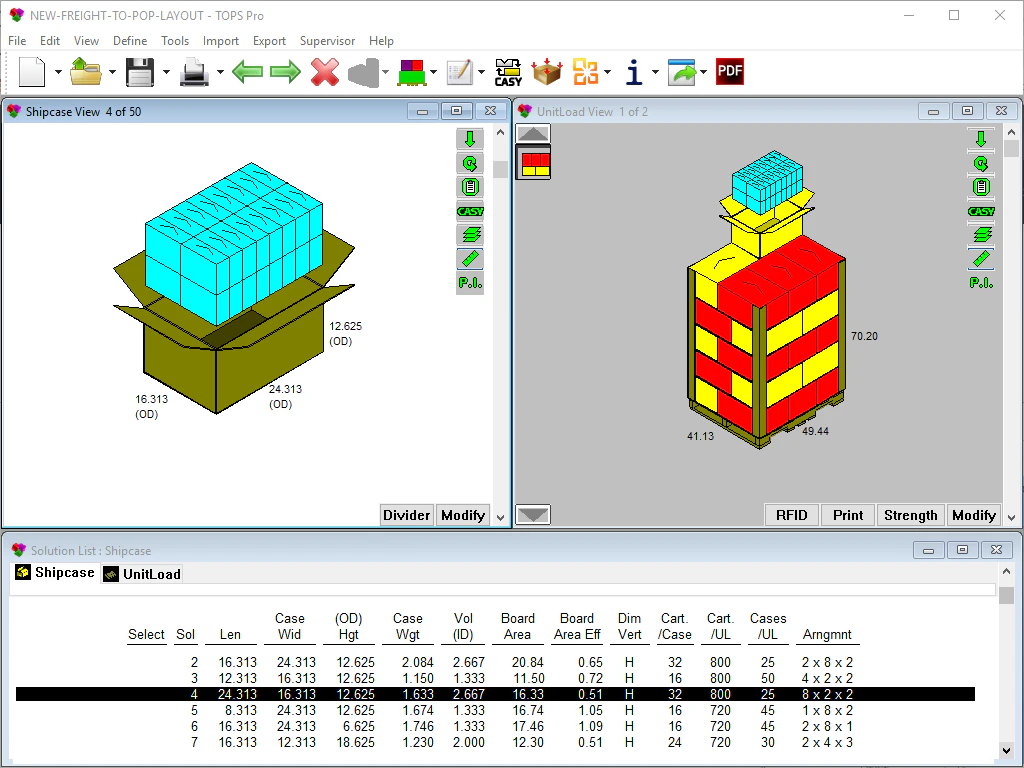The height and width of the screenshot is (768, 1024).
Task: Open the dropdown arrow next to the Open icon
Action: 112,72
